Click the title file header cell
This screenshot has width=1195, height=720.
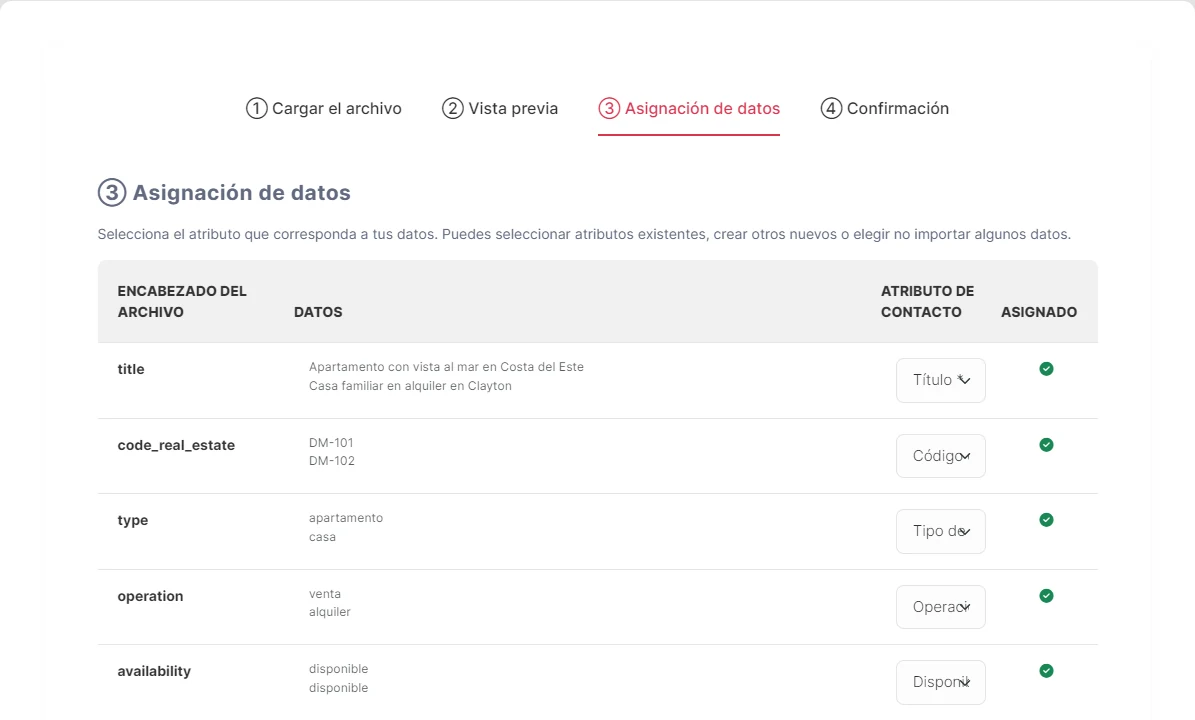131,369
